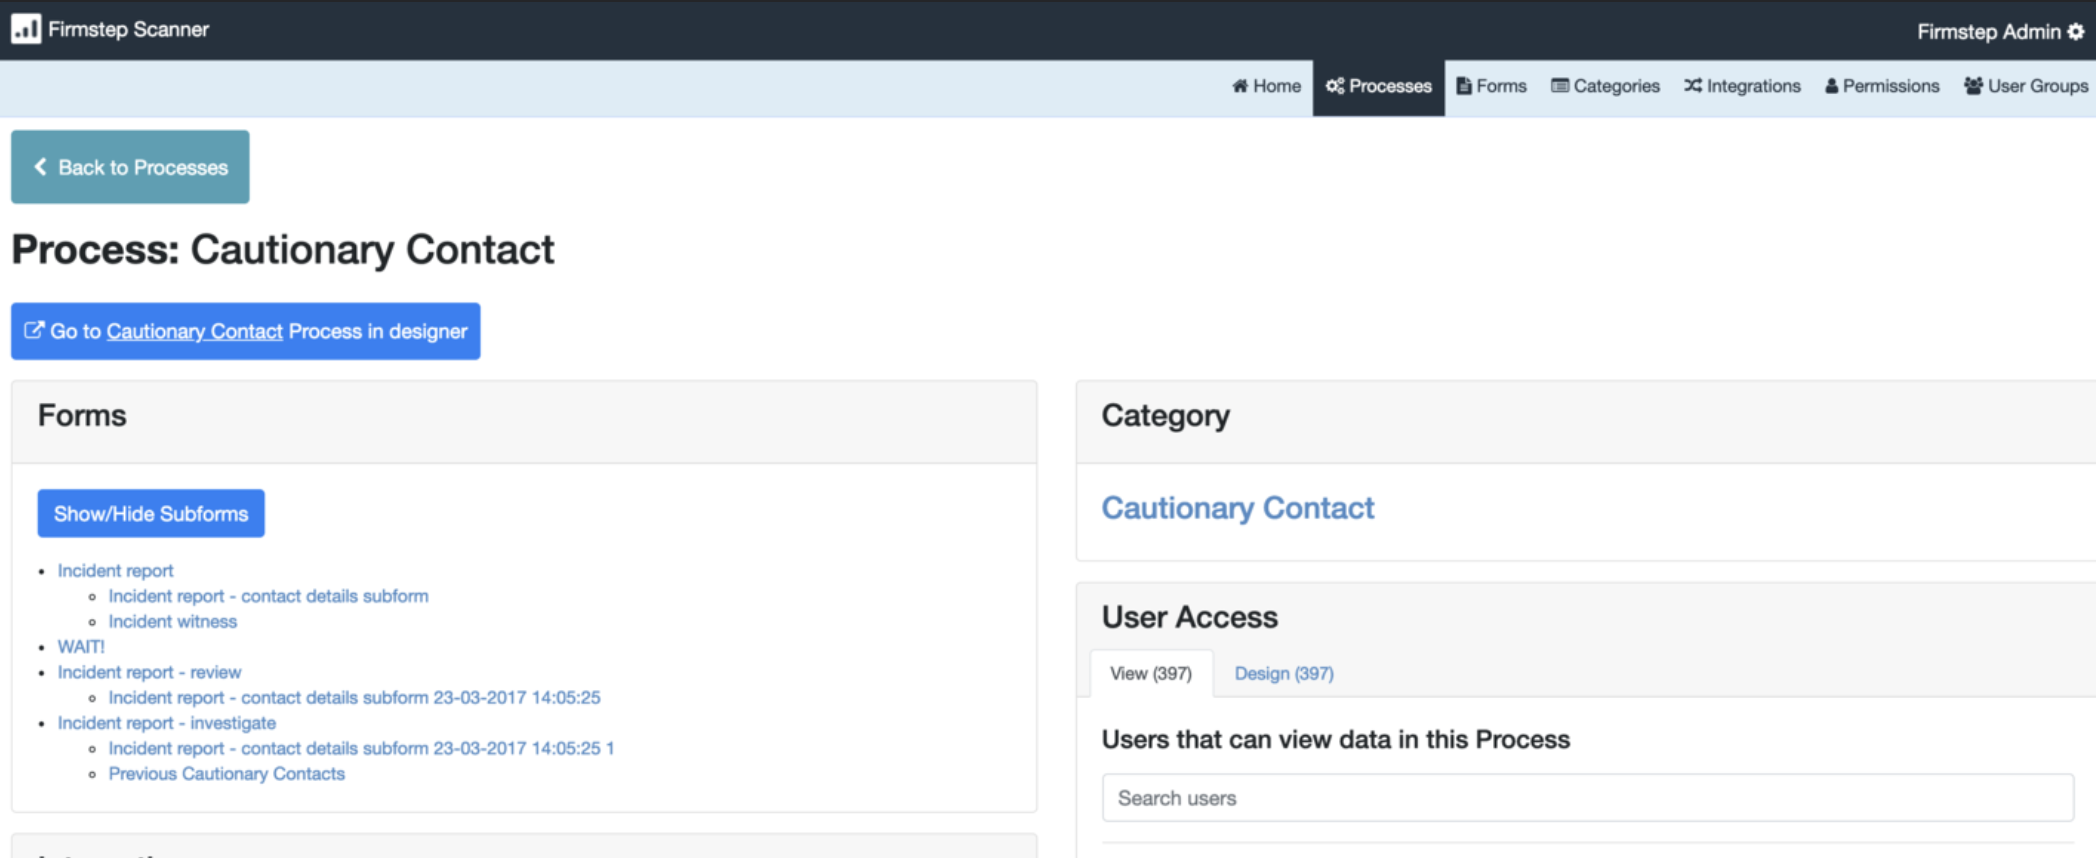
Task: Open the Firmstep Admin gear settings icon
Action: 2076,31
